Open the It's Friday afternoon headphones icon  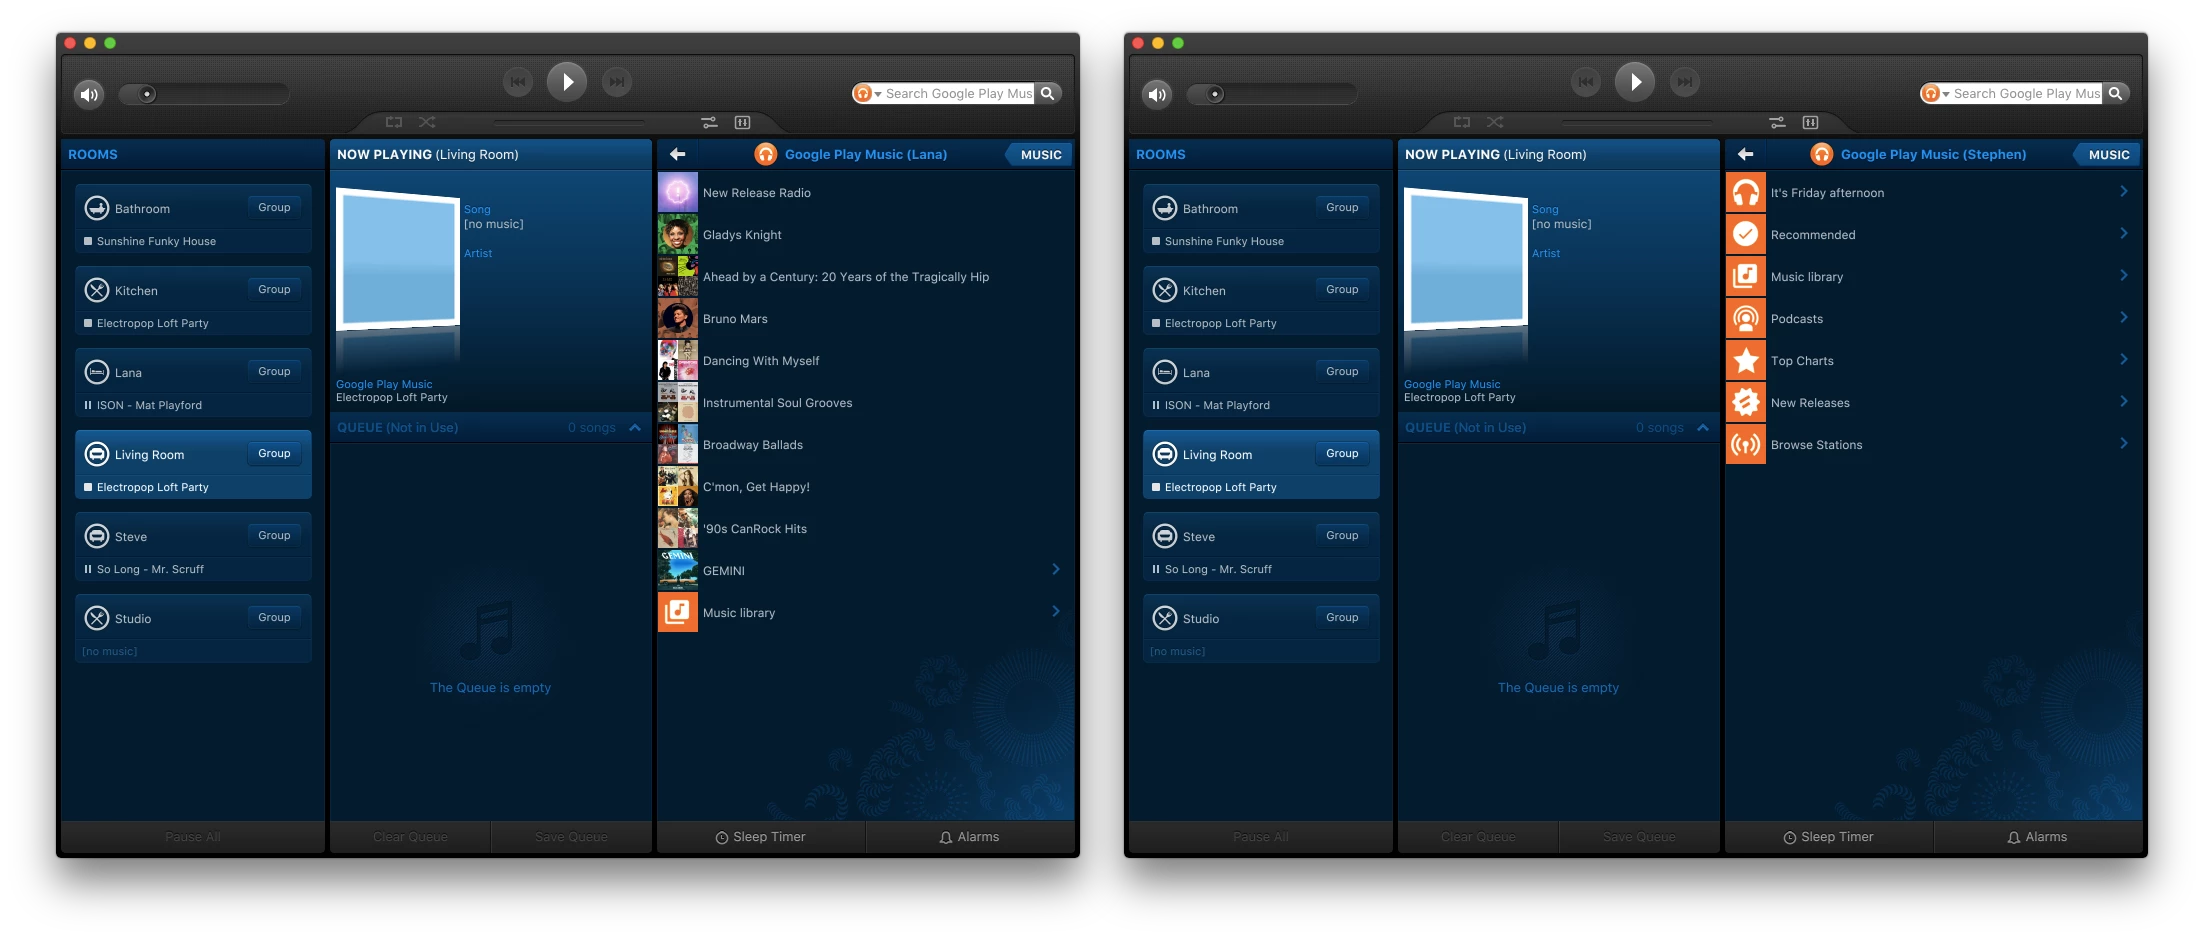coord(1746,192)
